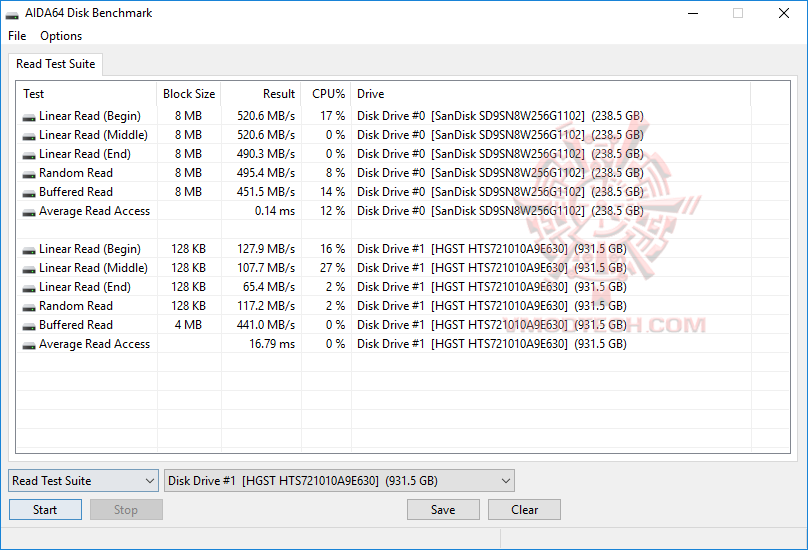Click drive icon beside 127.9 MB/s Linear Read (Begin)
The width and height of the screenshot is (808, 550).
[29, 251]
